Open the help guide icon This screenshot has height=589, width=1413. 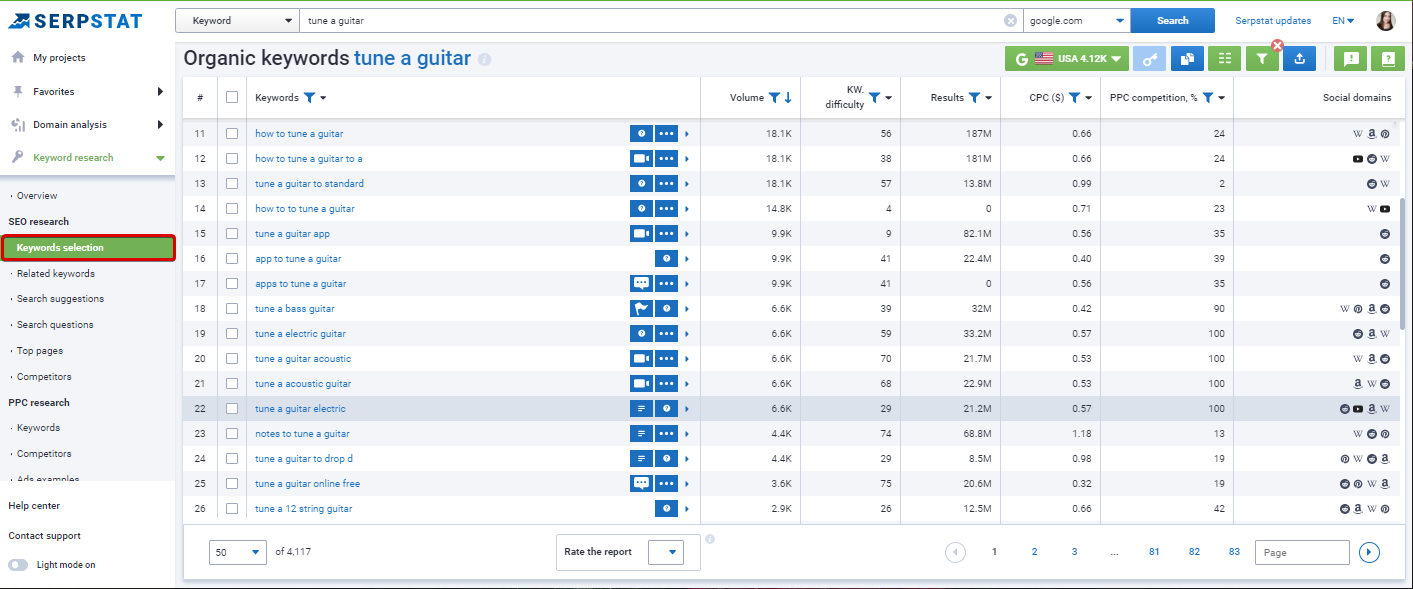coord(1388,58)
